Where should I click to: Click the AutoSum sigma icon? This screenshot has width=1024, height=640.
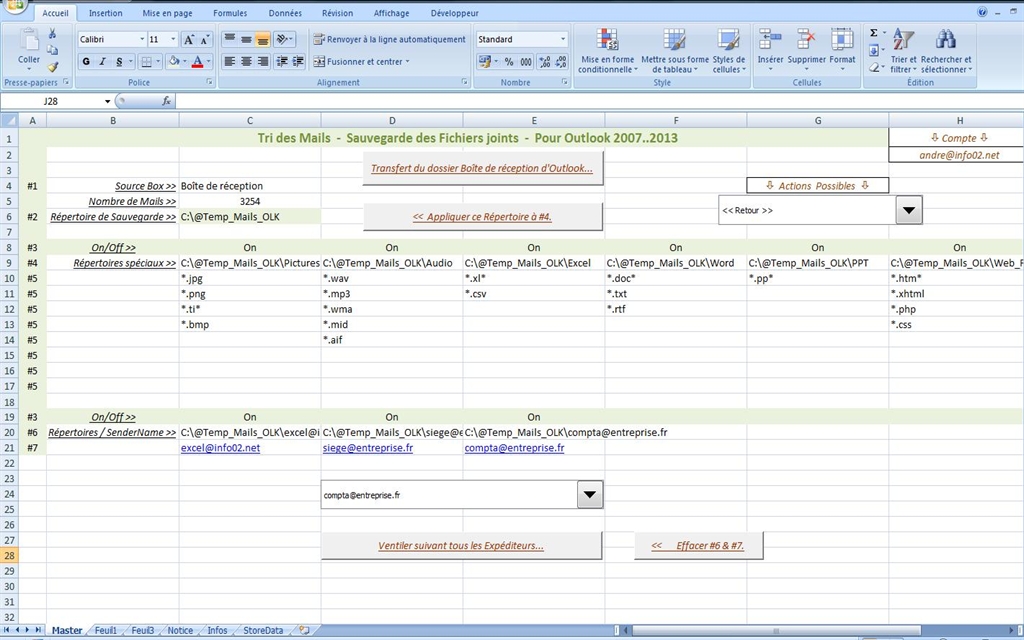(x=873, y=33)
